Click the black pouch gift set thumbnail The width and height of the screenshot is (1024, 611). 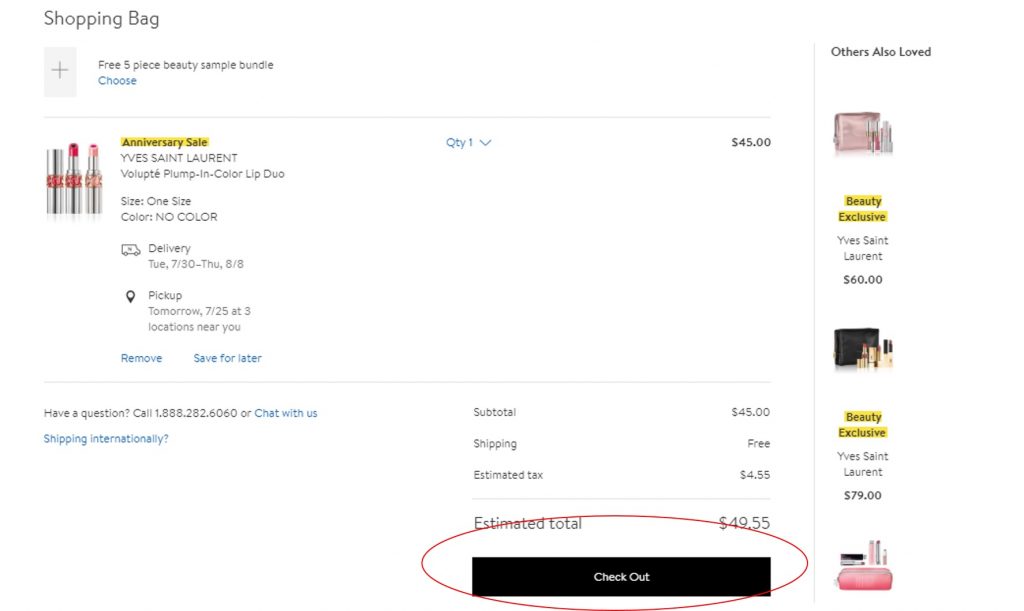click(x=862, y=349)
